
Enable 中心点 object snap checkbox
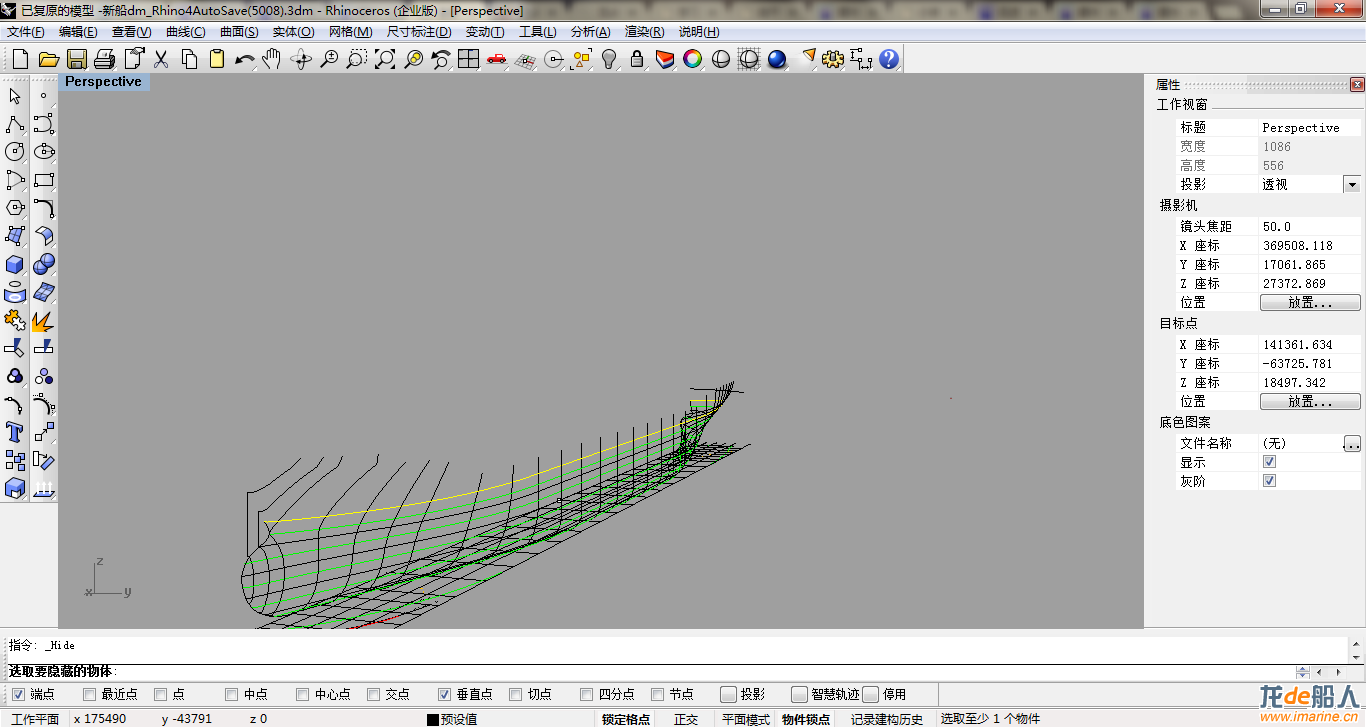303,694
